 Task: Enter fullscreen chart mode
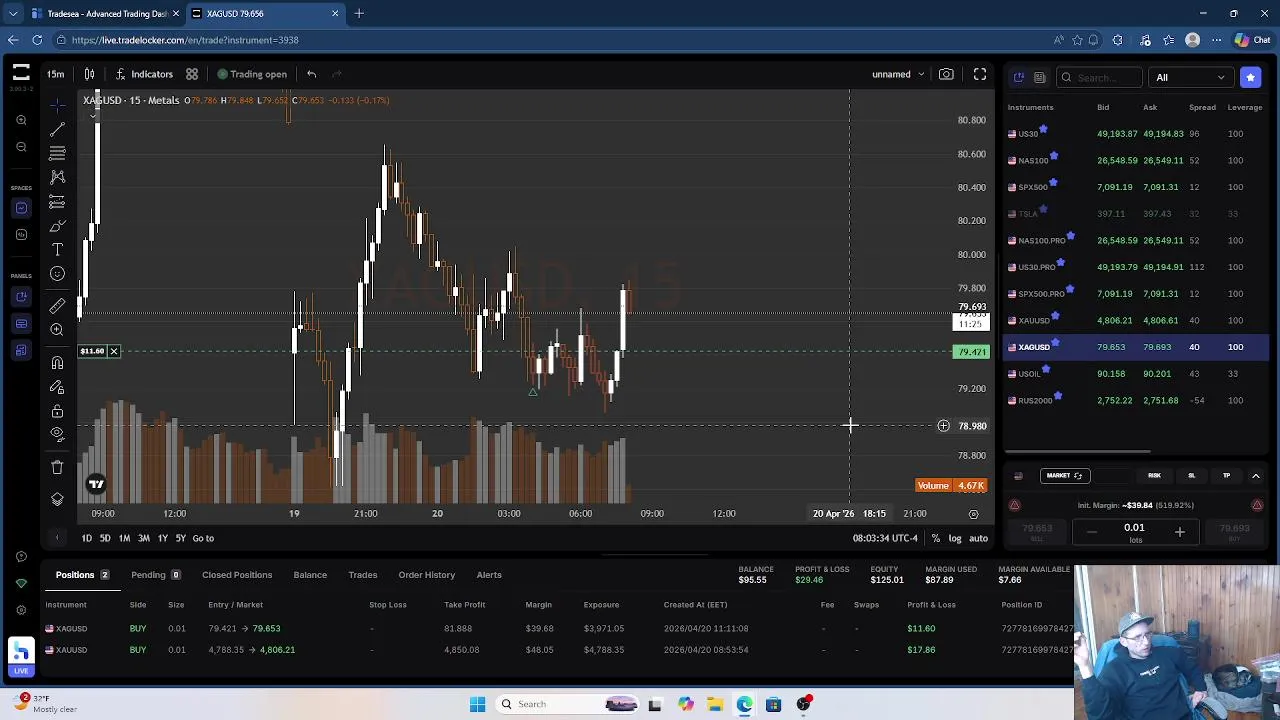(980, 74)
